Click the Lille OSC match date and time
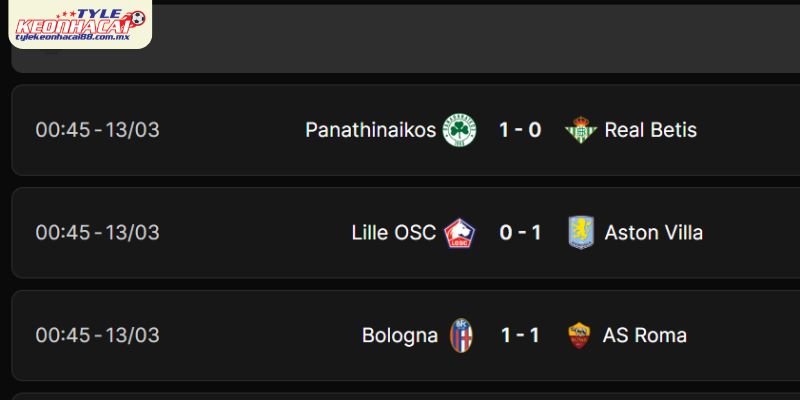The image size is (800, 400). tap(98, 233)
